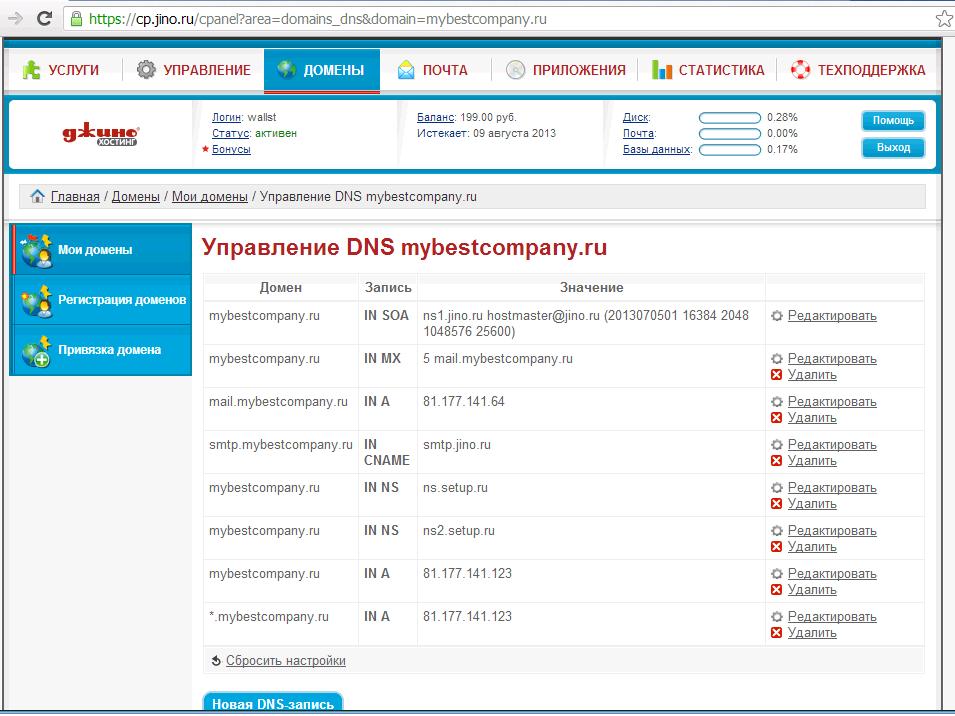Click the Привязка домена sidebar icon
Image resolution: width=955 pixels, height=716 pixels.
[x=36, y=351]
